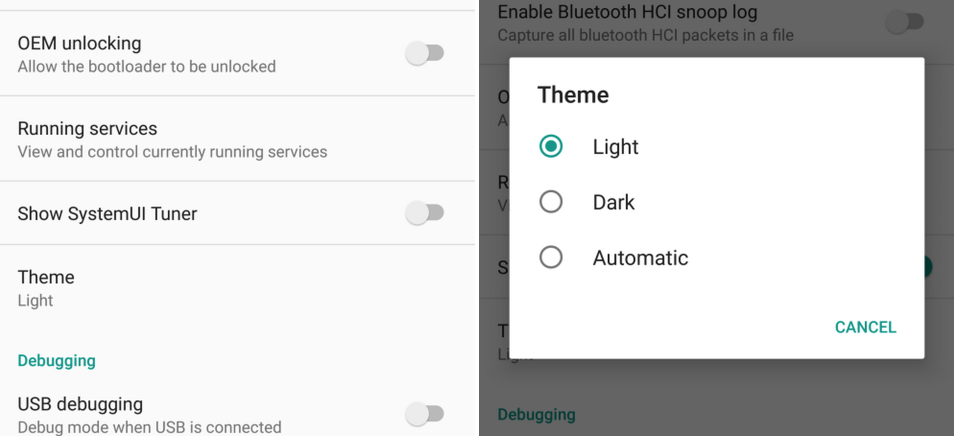
Task: Choose the Dark theme radio button
Action: coord(551,202)
